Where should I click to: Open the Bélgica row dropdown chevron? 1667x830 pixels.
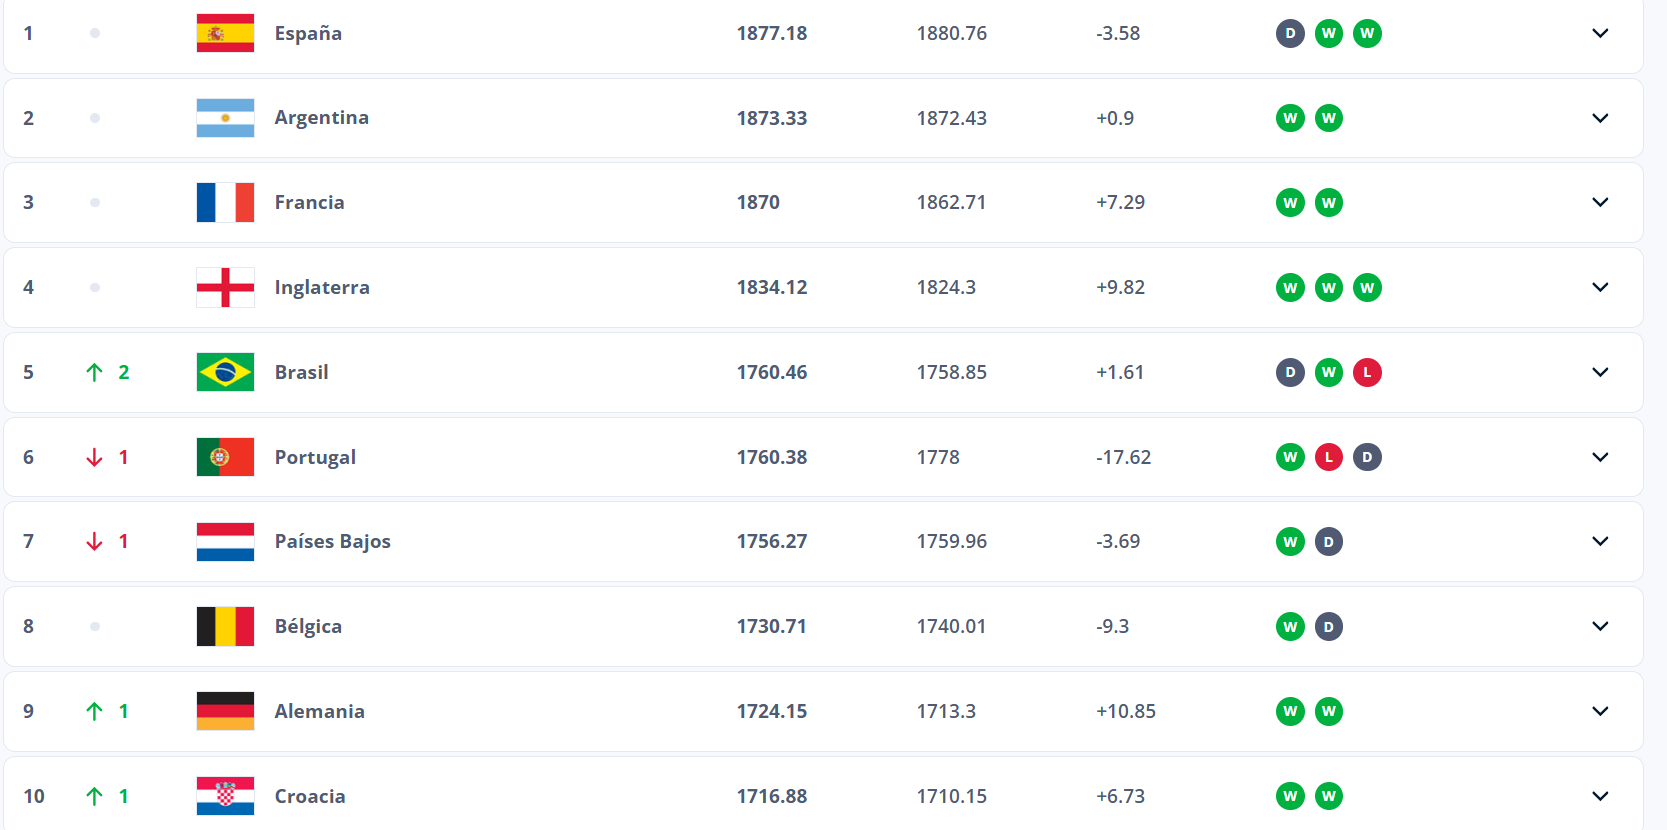pyautogui.click(x=1600, y=626)
